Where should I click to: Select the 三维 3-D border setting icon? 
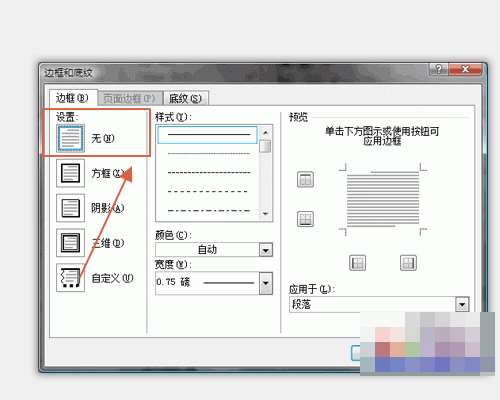[70, 243]
